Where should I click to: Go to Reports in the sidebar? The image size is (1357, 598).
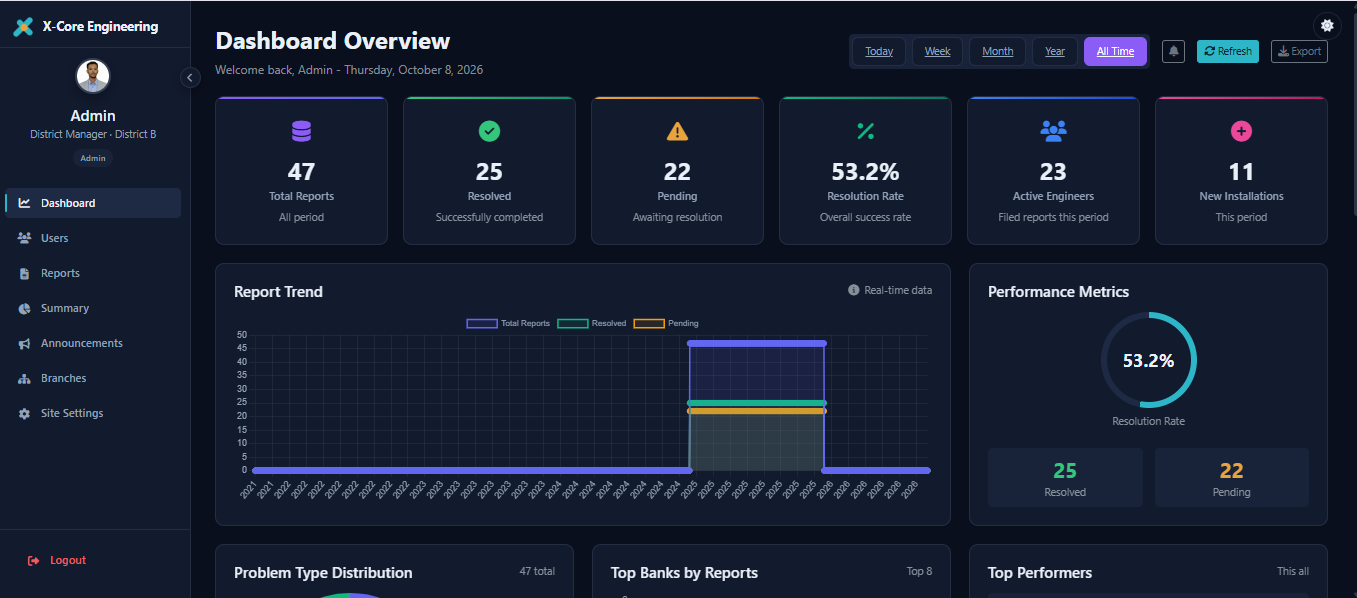coord(93,273)
